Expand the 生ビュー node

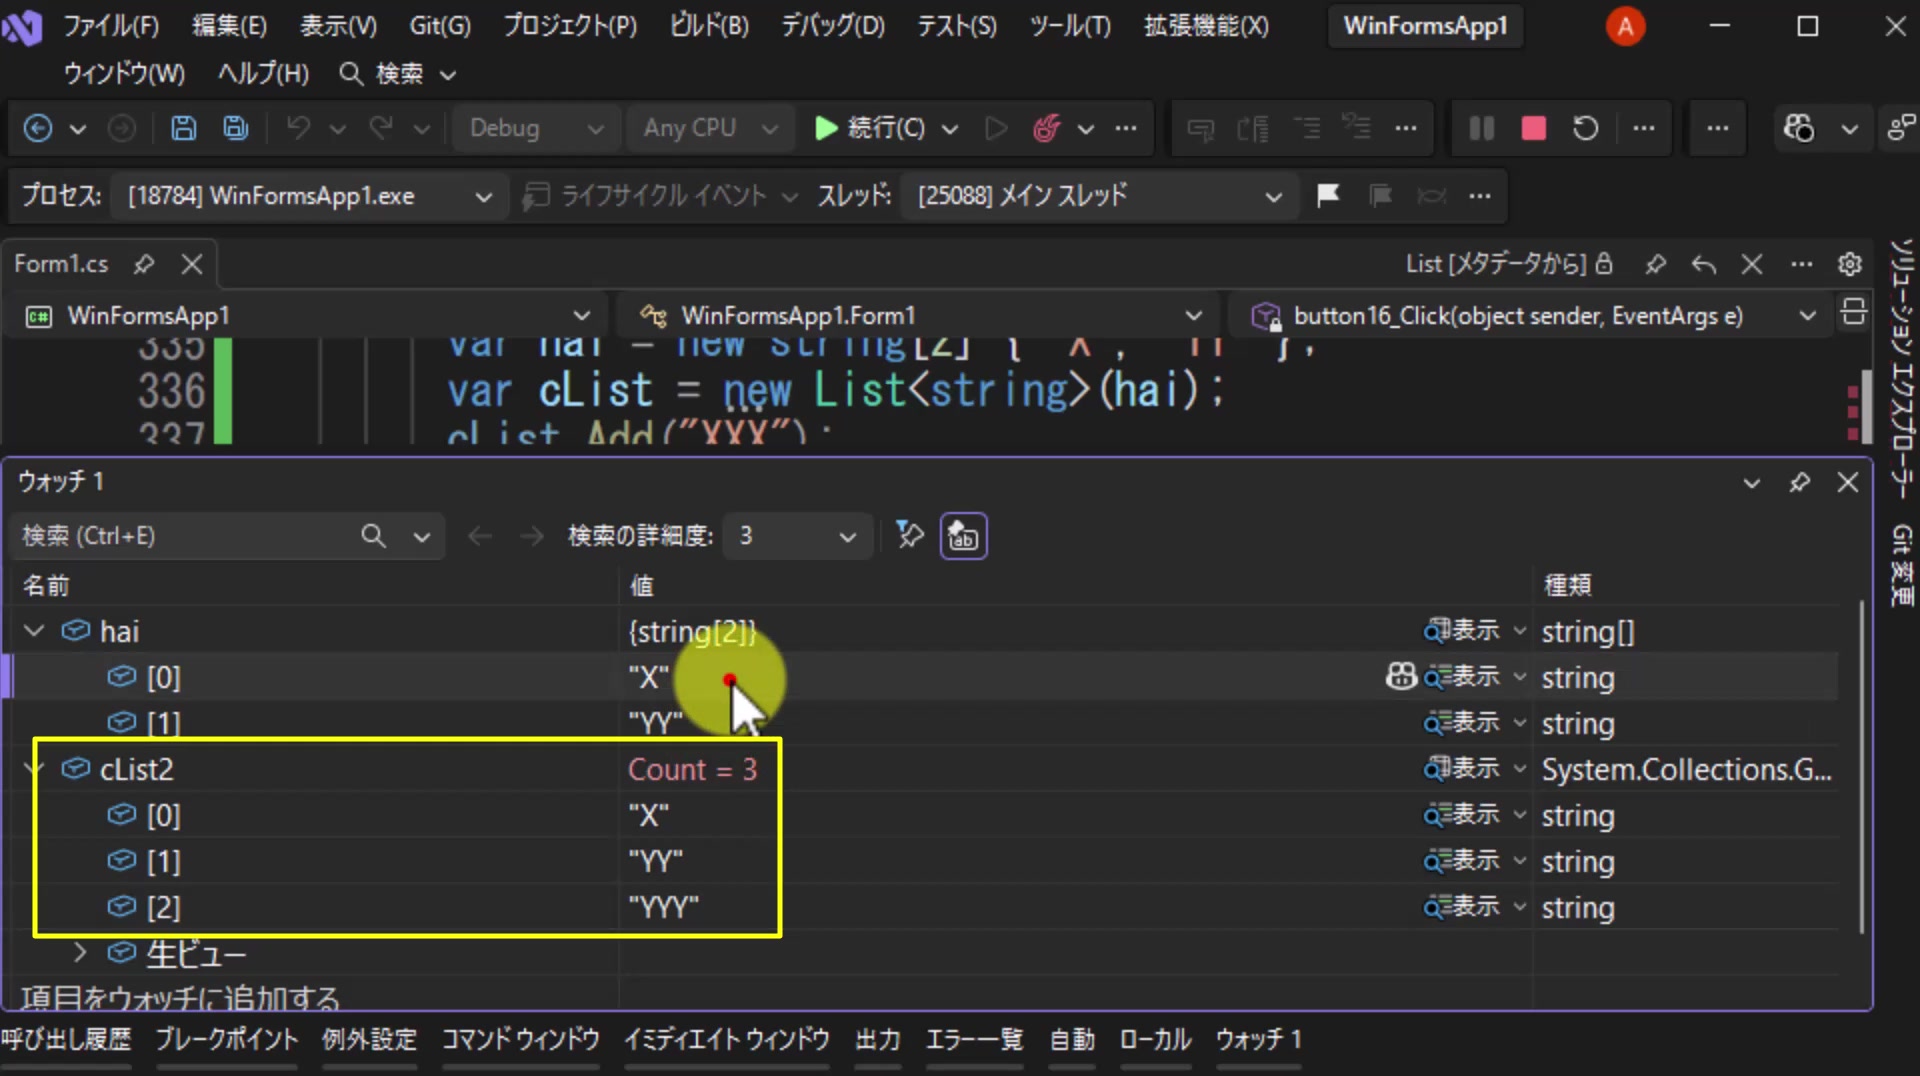pos(80,953)
